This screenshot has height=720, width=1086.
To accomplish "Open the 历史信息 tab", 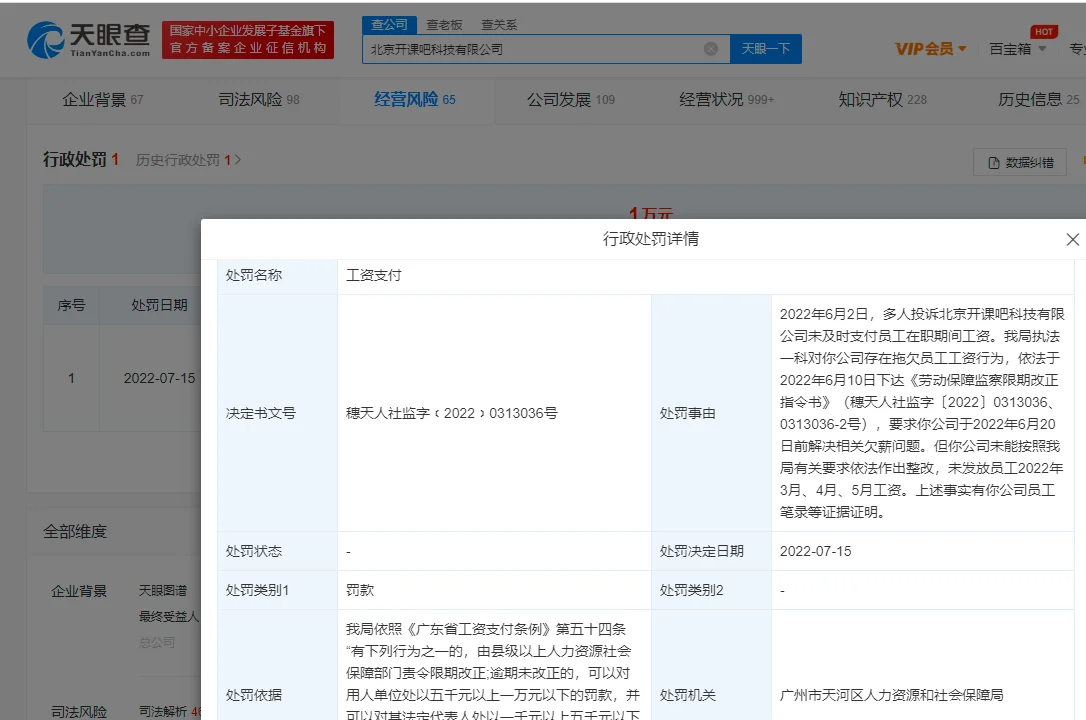I will pyautogui.click(x=1038, y=100).
